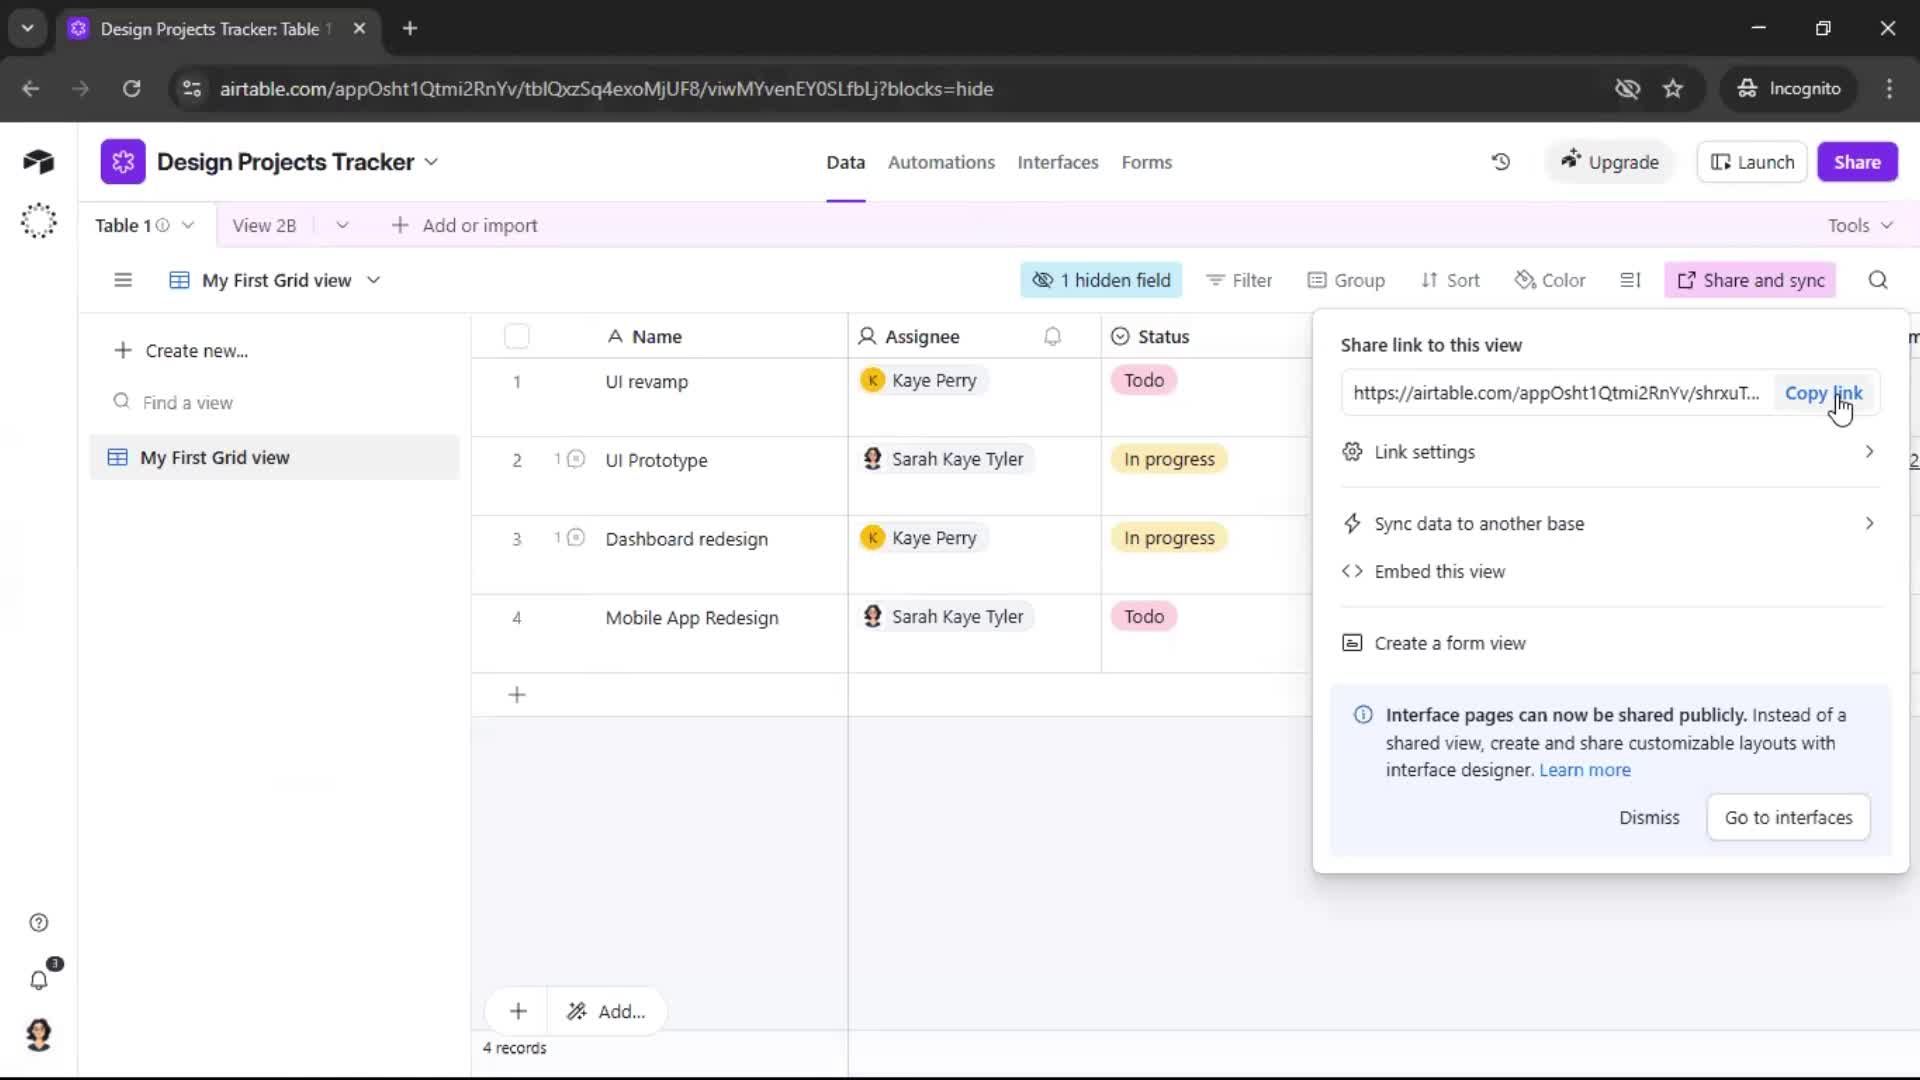The width and height of the screenshot is (1920, 1080).
Task: Reload the browser page
Action: tap(131, 89)
